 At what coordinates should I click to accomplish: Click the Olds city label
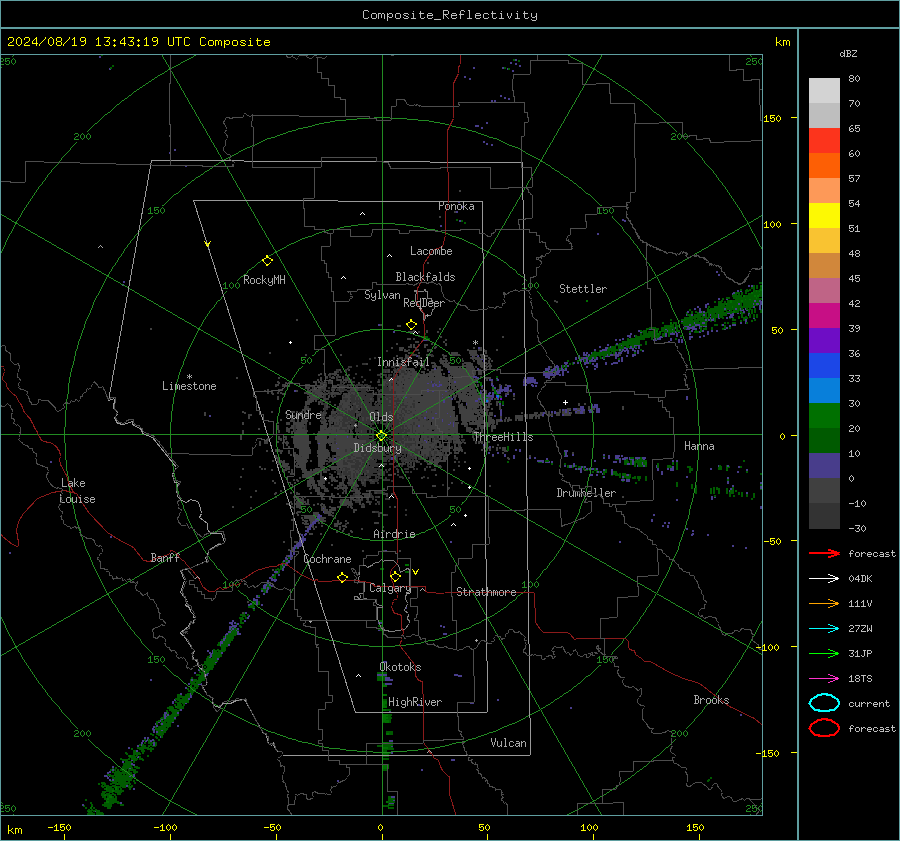[x=381, y=417]
